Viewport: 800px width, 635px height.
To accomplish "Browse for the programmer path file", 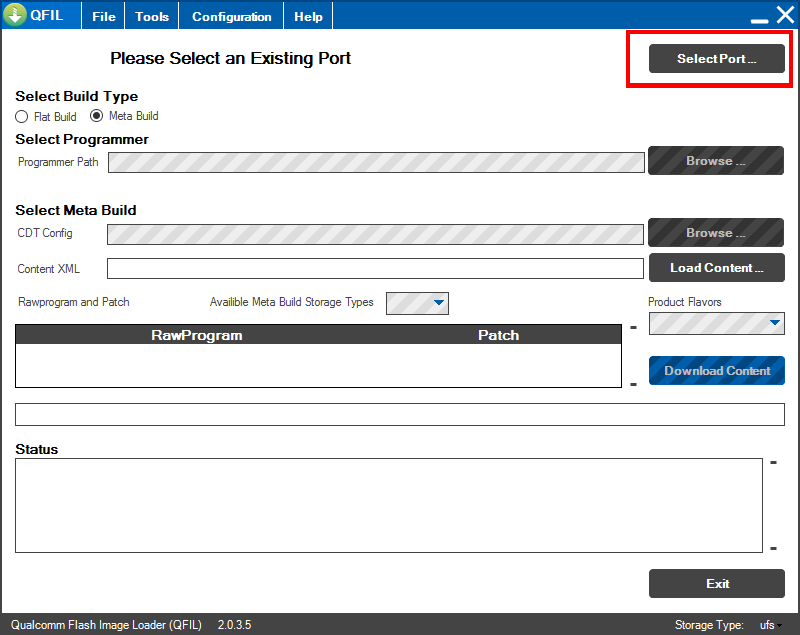I will tap(716, 161).
